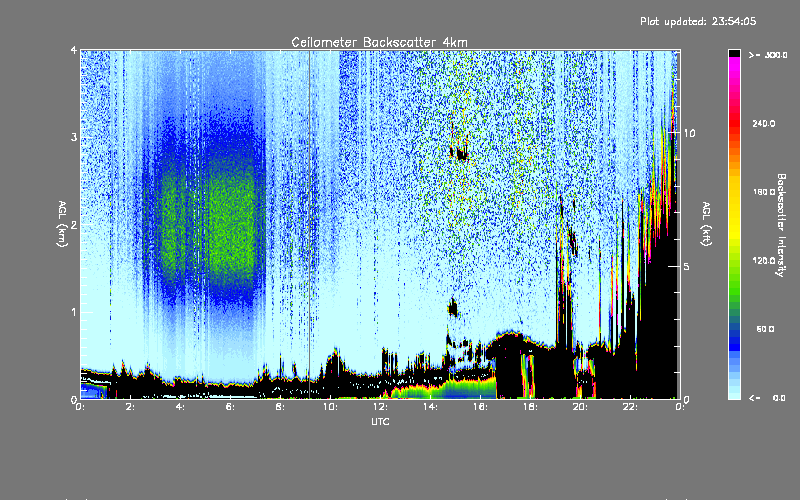Select the 'Ceilometer Backscatter 4km' plot title
Image resolution: width=800 pixels, height=500 pixels.
(x=379, y=42)
